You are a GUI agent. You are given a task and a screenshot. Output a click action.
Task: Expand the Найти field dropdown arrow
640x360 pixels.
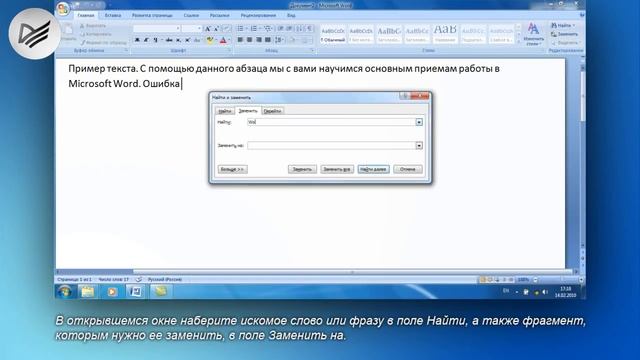[x=419, y=122]
